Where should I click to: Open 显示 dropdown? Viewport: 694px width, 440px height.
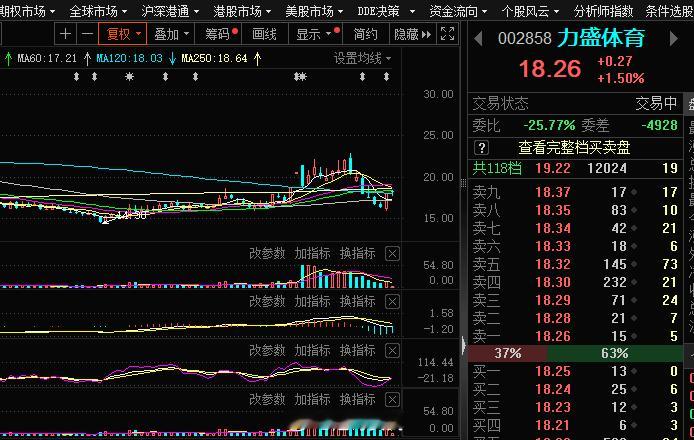coord(316,34)
